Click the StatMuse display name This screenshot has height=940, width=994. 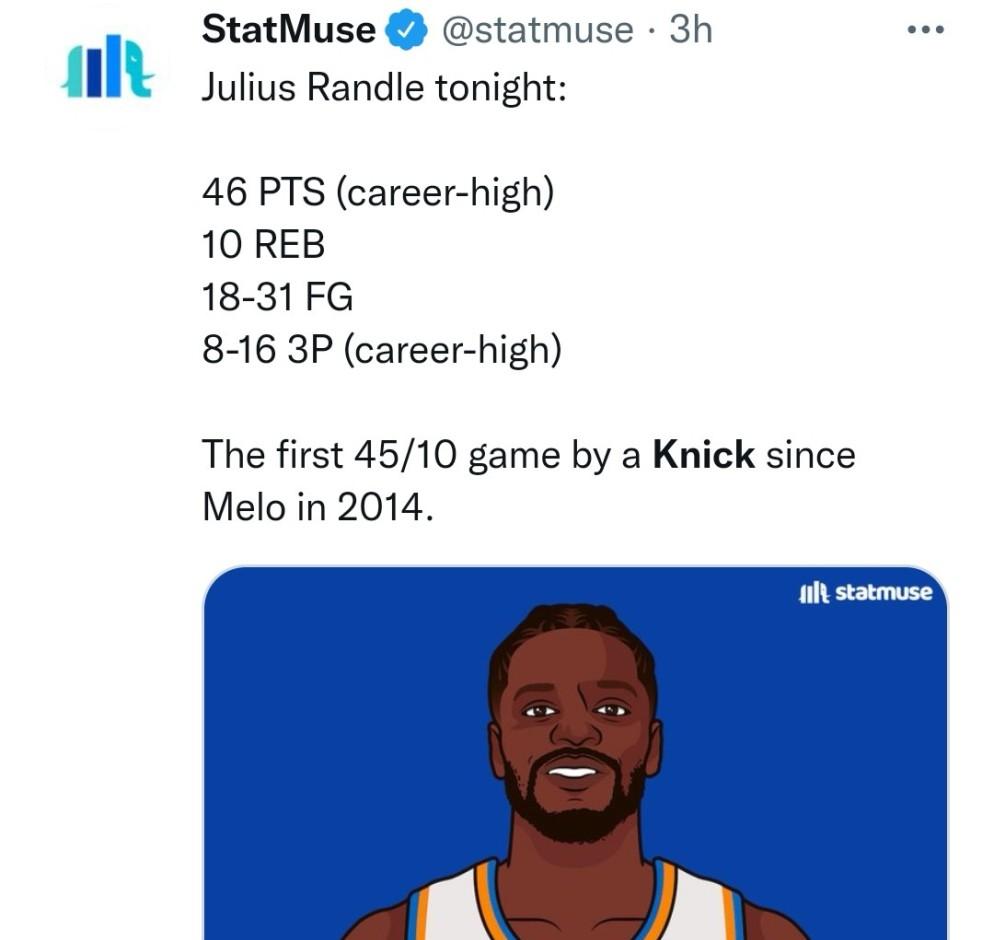pyautogui.click(x=289, y=30)
